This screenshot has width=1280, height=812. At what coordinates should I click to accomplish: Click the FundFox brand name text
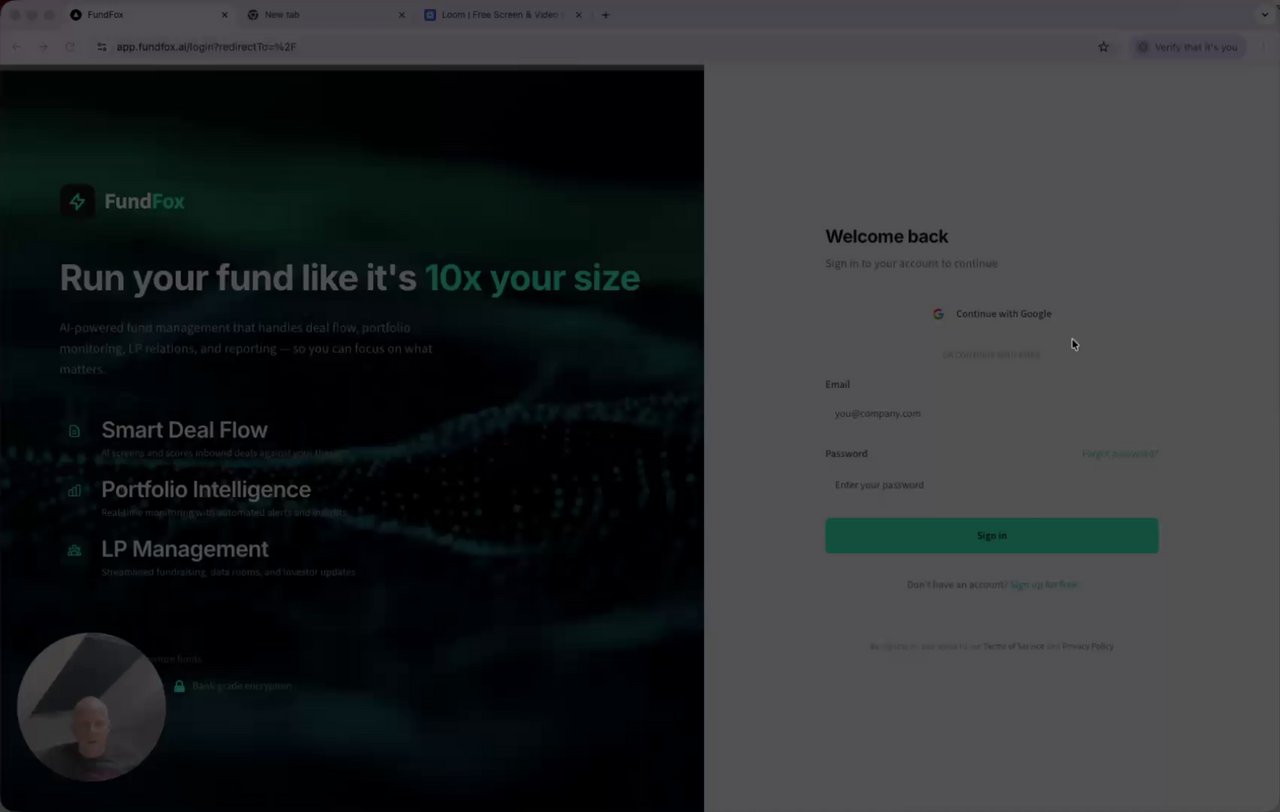pyautogui.click(x=145, y=202)
